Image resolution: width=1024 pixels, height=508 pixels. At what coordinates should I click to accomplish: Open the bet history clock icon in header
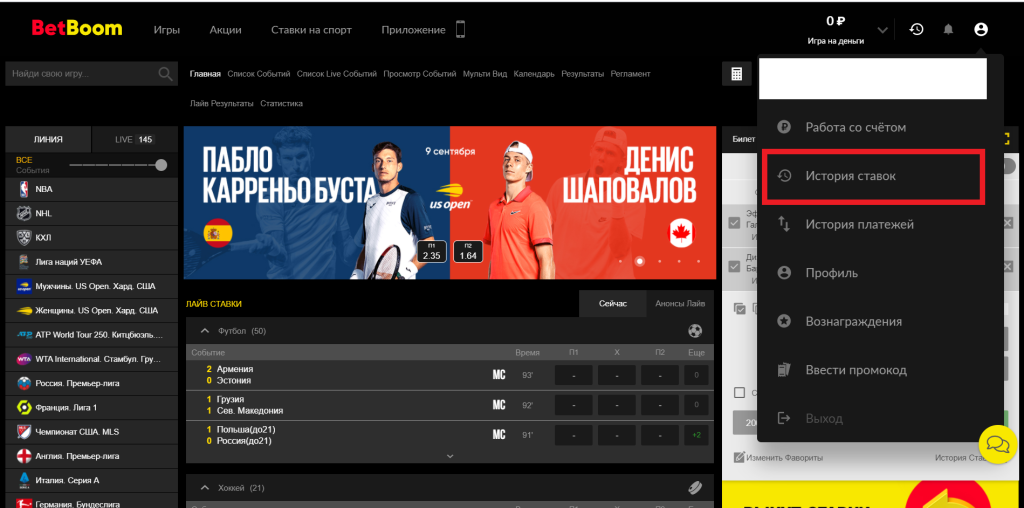(x=916, y=30)
